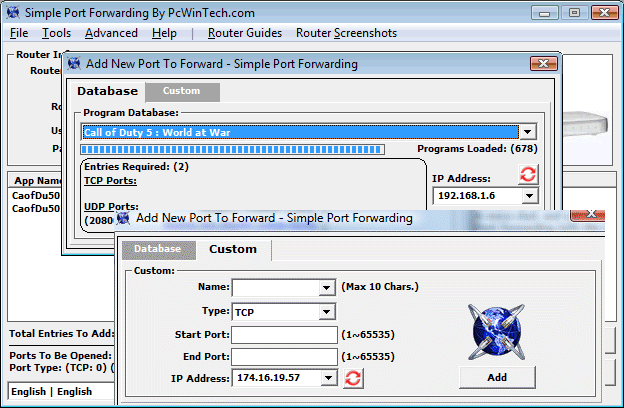The height and width of the screenshot is (408, 624).
Task: Click inside the Name input field
Action: (276, 287)
